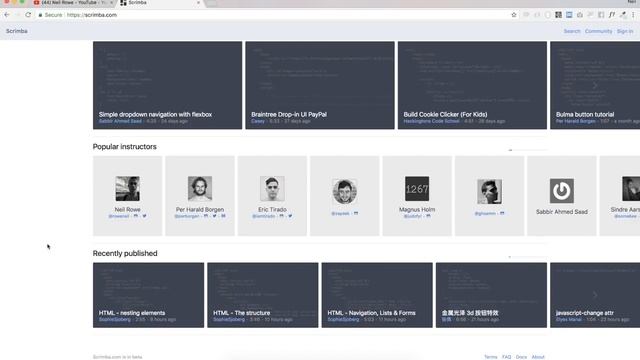Open the Terms footer link
Screen dimensions: 640x360
pos(491,357)
